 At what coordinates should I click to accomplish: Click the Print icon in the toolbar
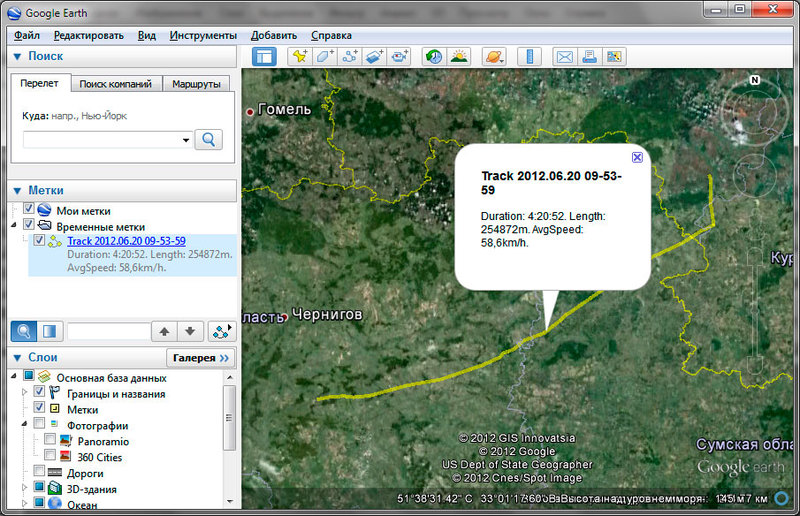589,57
